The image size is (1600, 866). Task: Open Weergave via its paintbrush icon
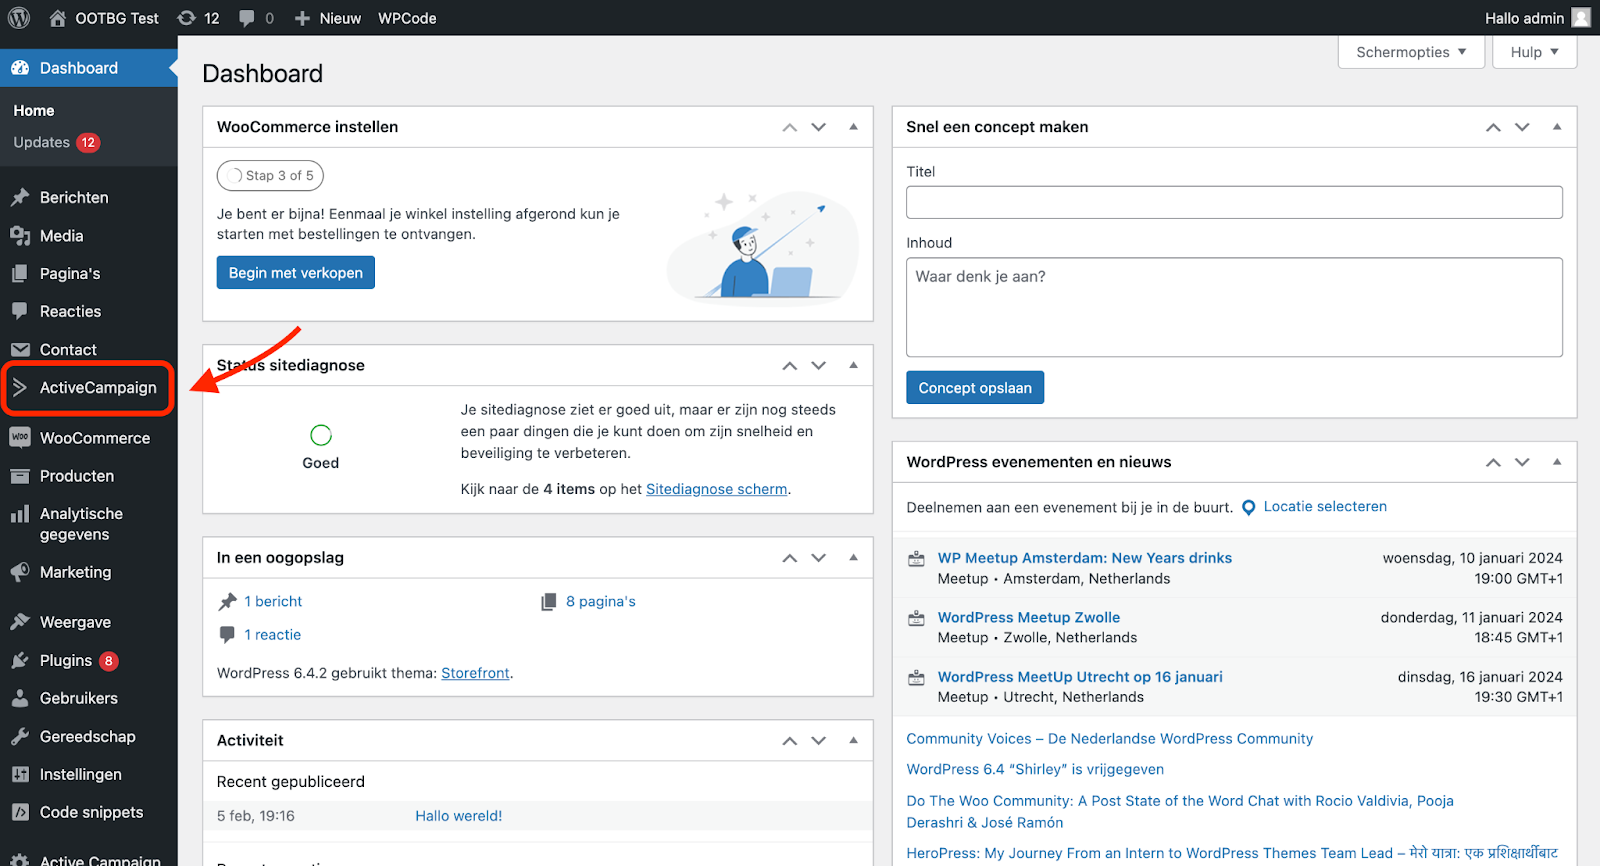pyautogui.click(x=20, y=621)
